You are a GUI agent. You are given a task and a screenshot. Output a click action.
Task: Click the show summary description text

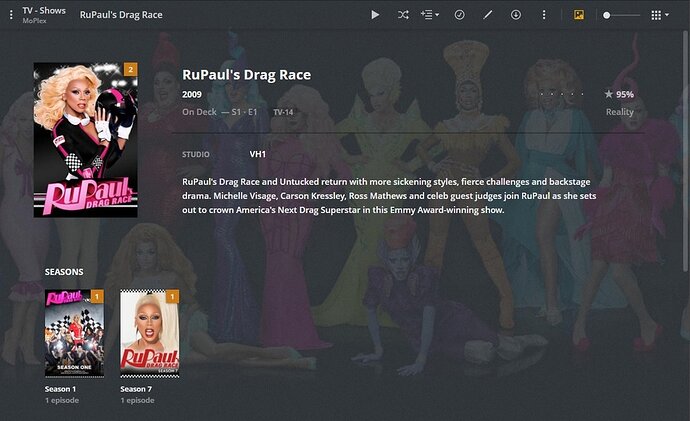pyautogui.click(x=389, y=196)
